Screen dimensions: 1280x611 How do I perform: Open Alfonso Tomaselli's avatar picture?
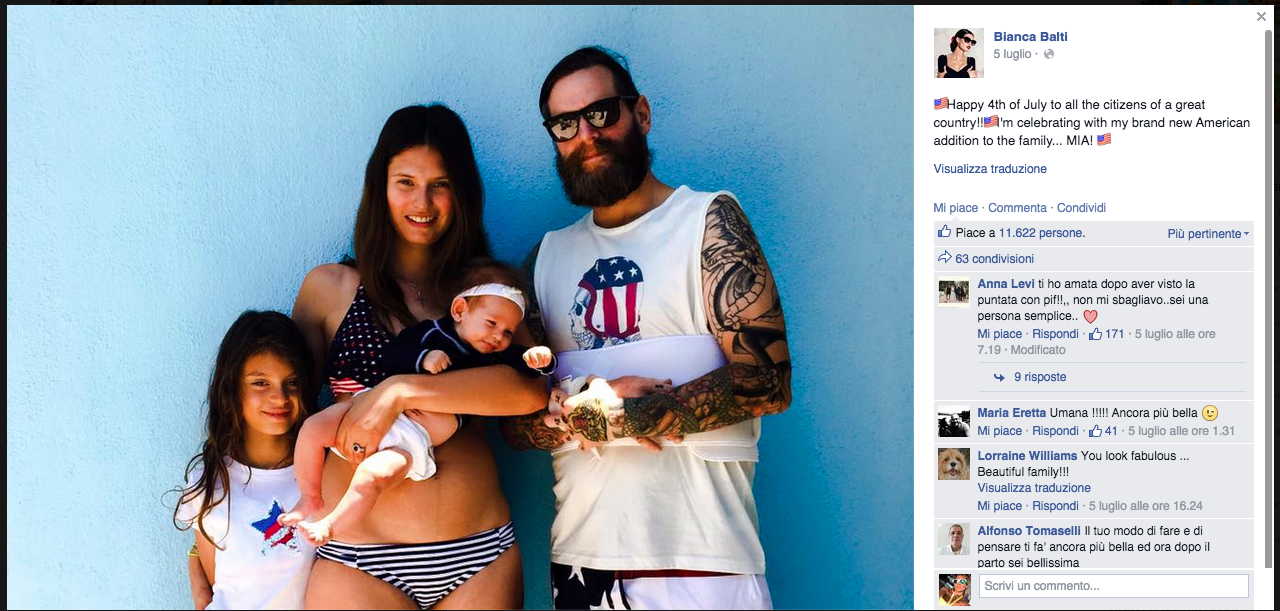(954, 539)
